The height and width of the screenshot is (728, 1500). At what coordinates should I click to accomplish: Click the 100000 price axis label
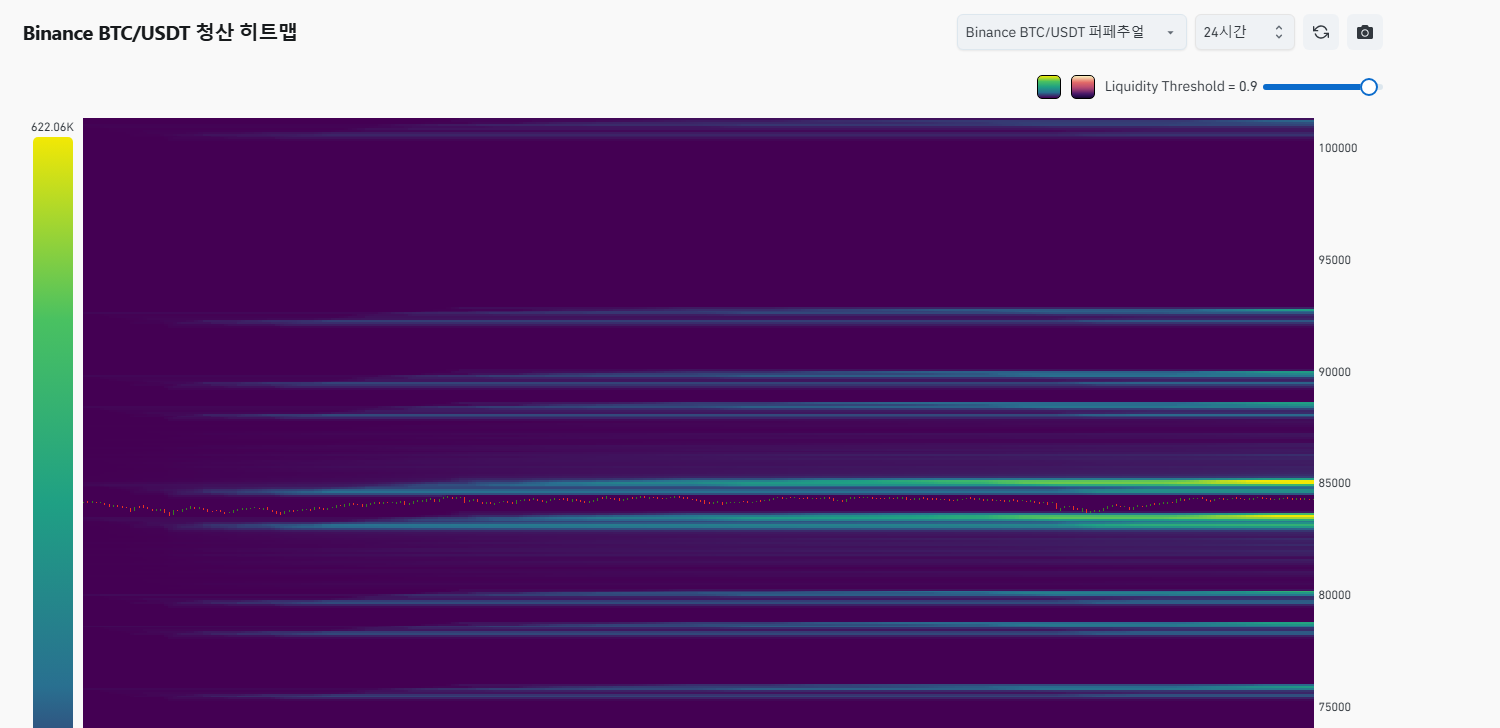tap(1337, 148)
